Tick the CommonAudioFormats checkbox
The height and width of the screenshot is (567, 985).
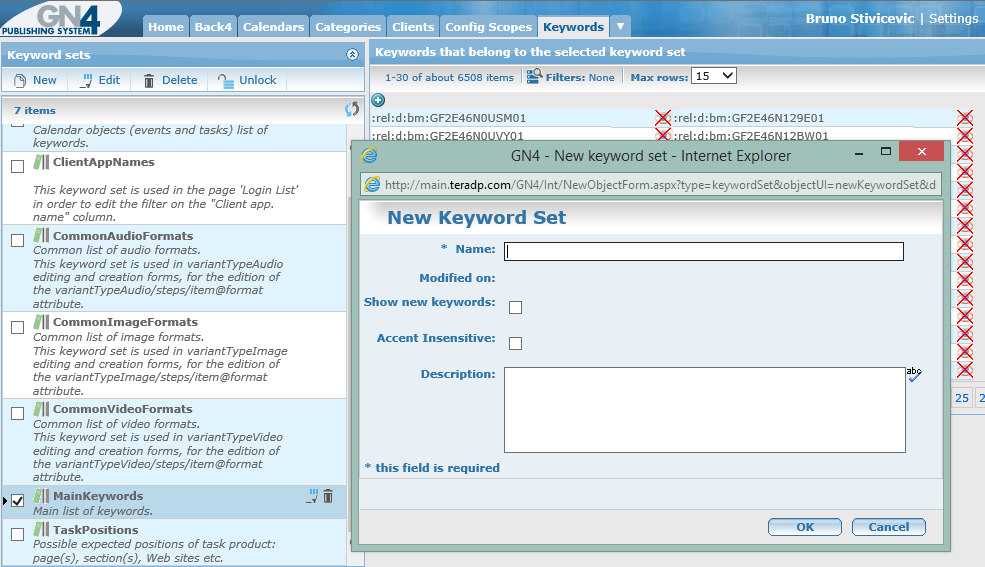(x=18, y=240)
